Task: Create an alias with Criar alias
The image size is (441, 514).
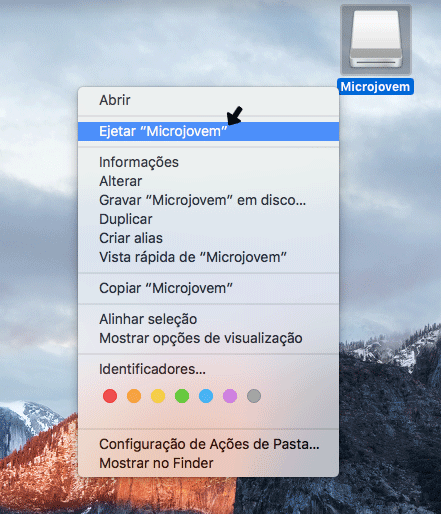Action: click(208, 238)
